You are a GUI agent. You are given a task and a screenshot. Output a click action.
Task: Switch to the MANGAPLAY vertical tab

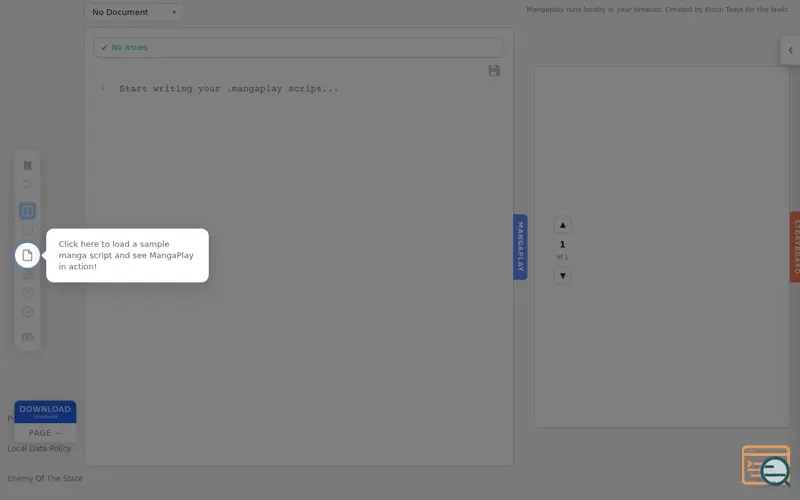click(520, 247)
